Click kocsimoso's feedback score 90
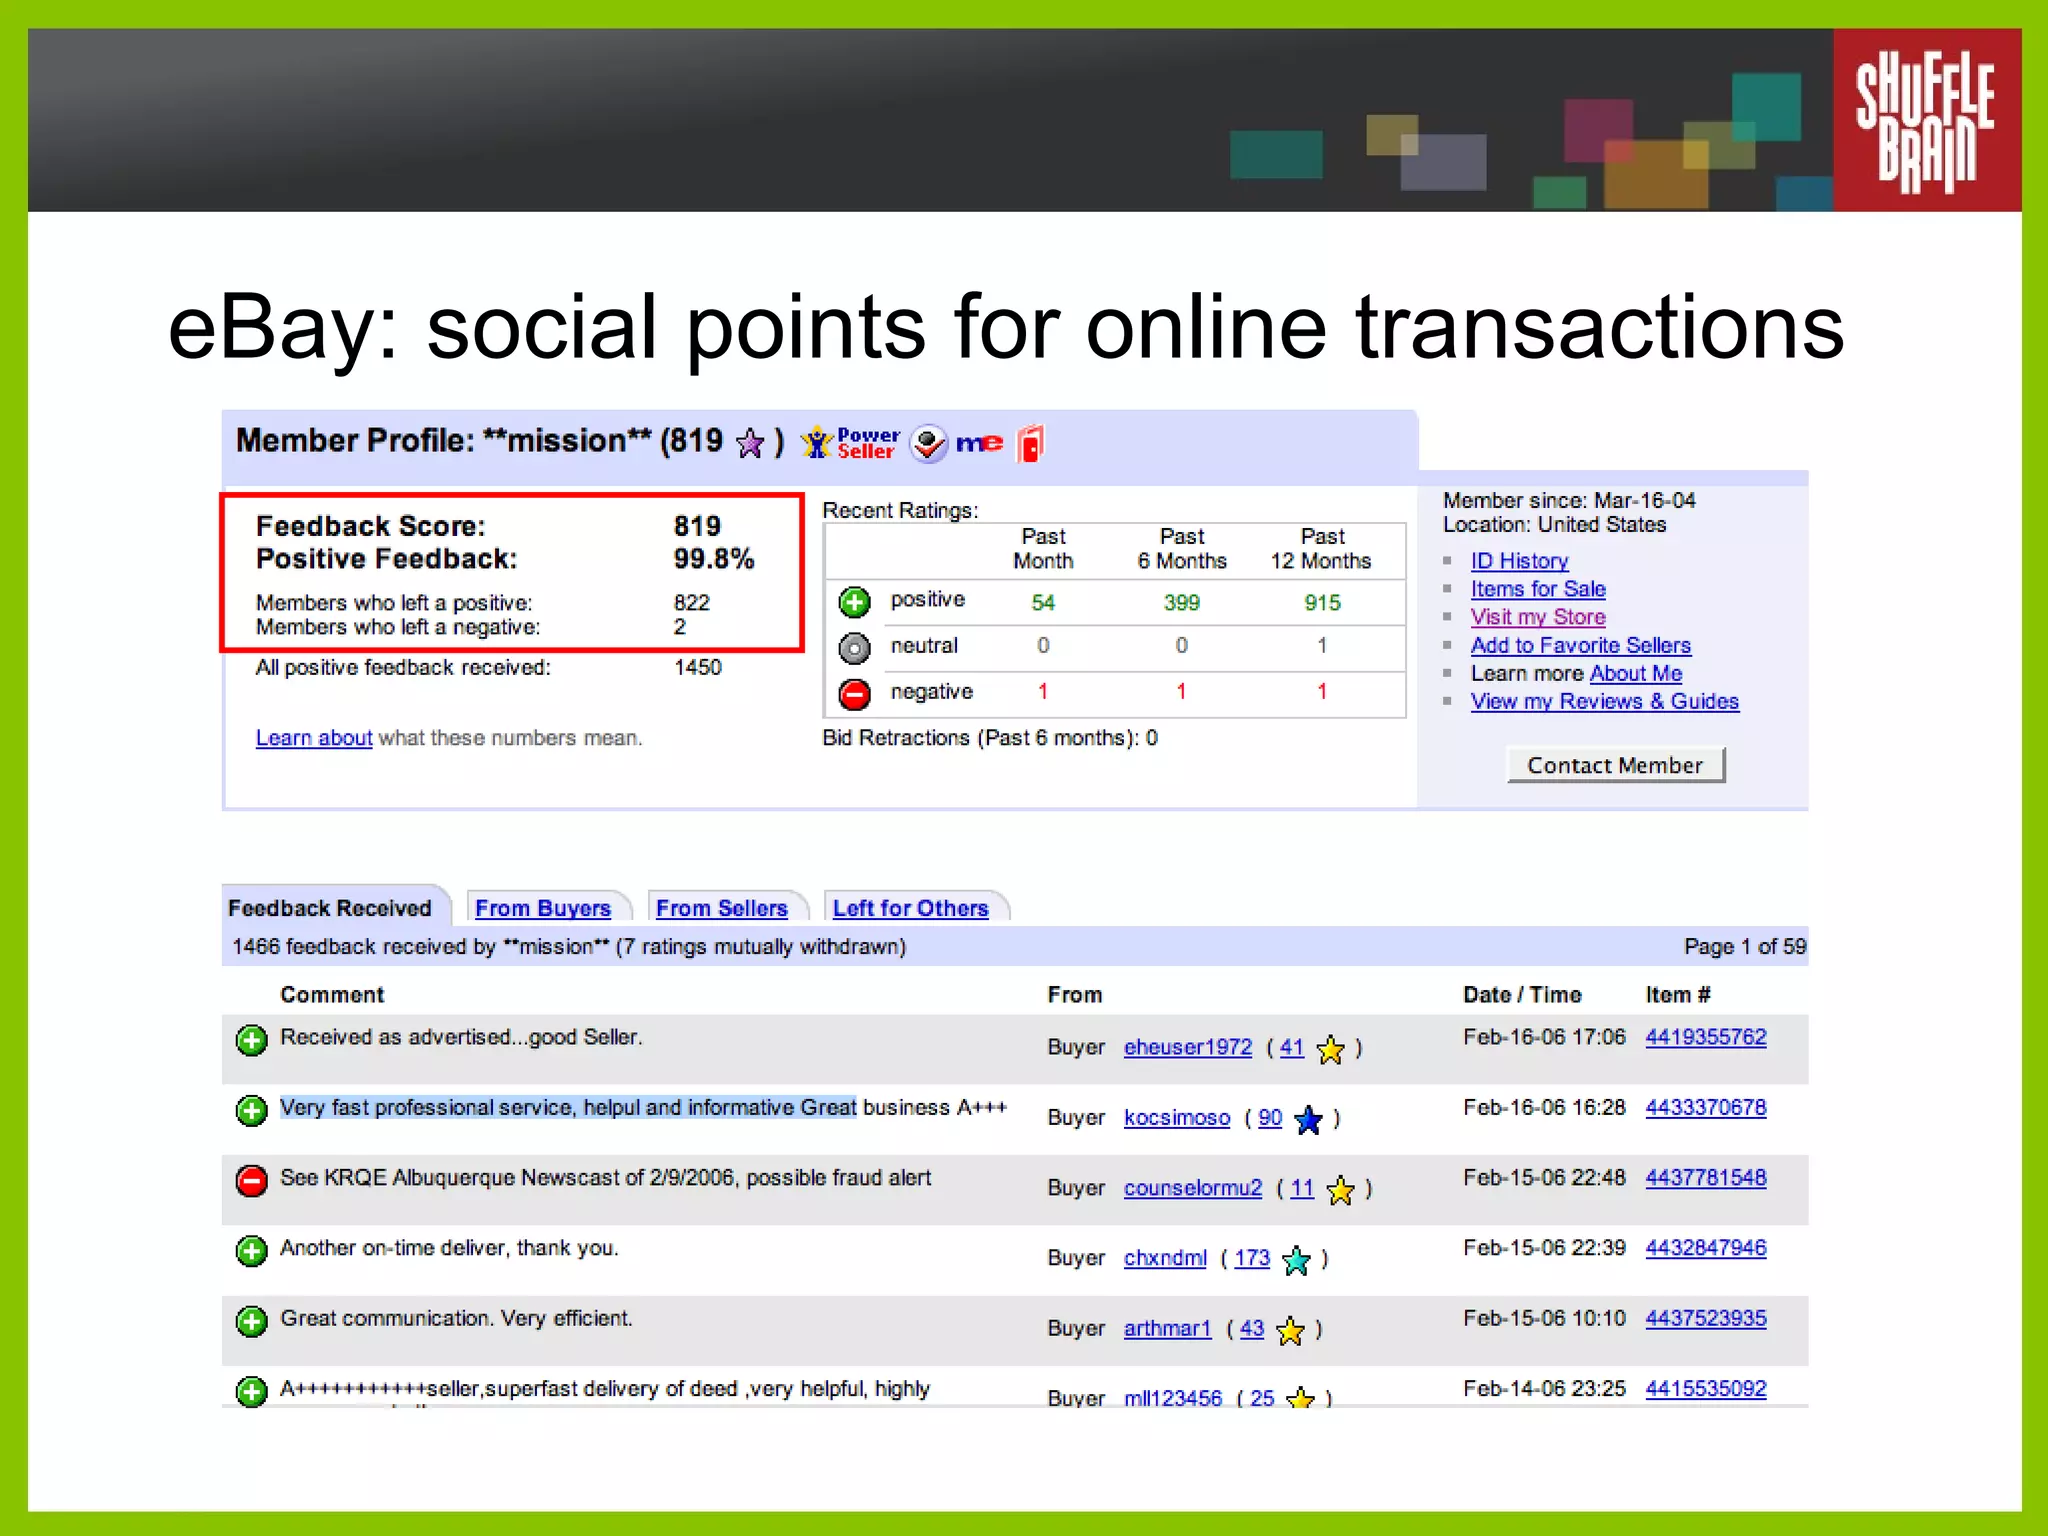 click(x=1270, y=1117)
